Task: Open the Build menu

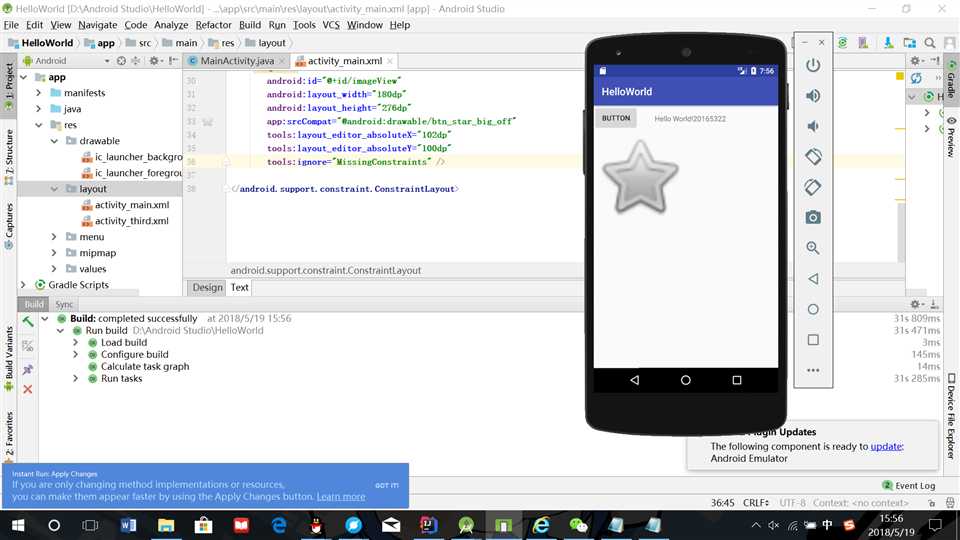Action: [249, 25]
